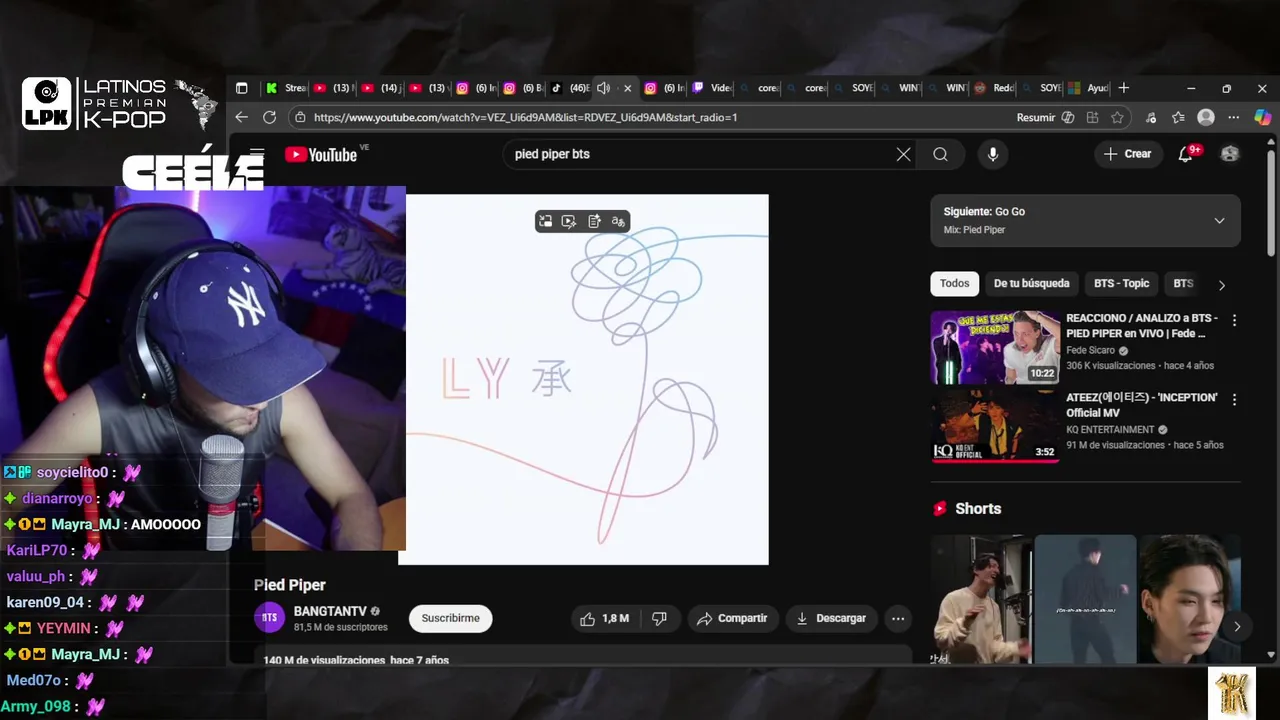
Task: Run search with the magnifier button
Action: coord(940,154)
